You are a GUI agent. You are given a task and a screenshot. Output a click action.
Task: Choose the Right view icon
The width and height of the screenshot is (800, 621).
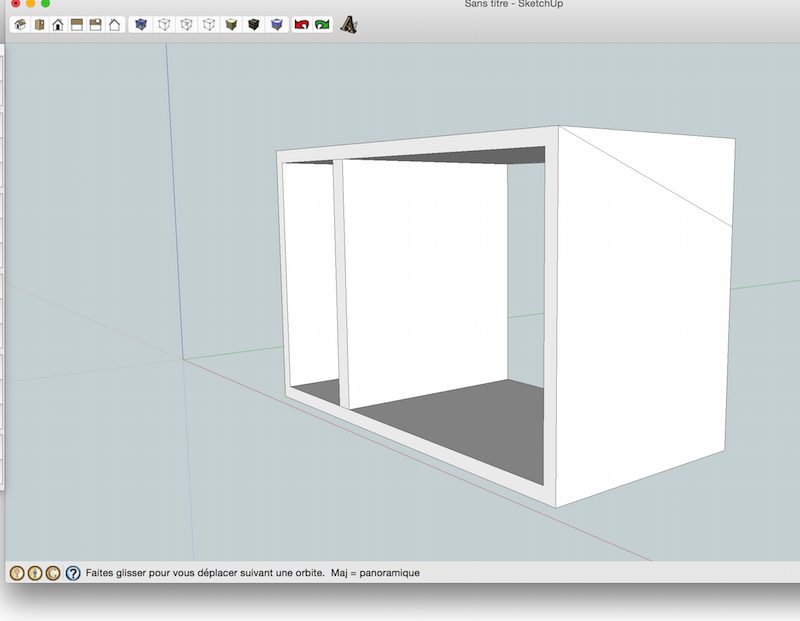[x=77, y=24]
